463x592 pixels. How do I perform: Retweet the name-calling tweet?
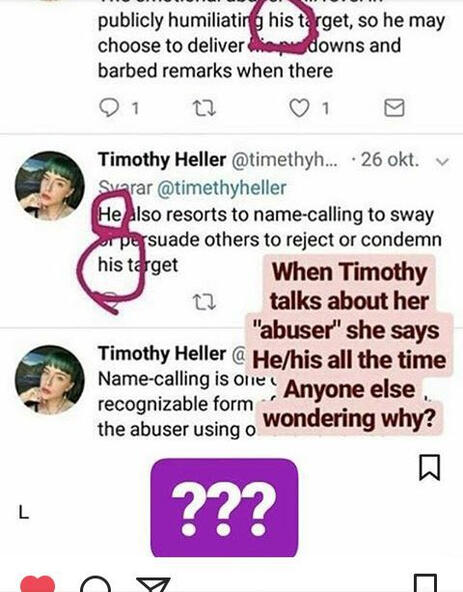(x=204, y=302)
